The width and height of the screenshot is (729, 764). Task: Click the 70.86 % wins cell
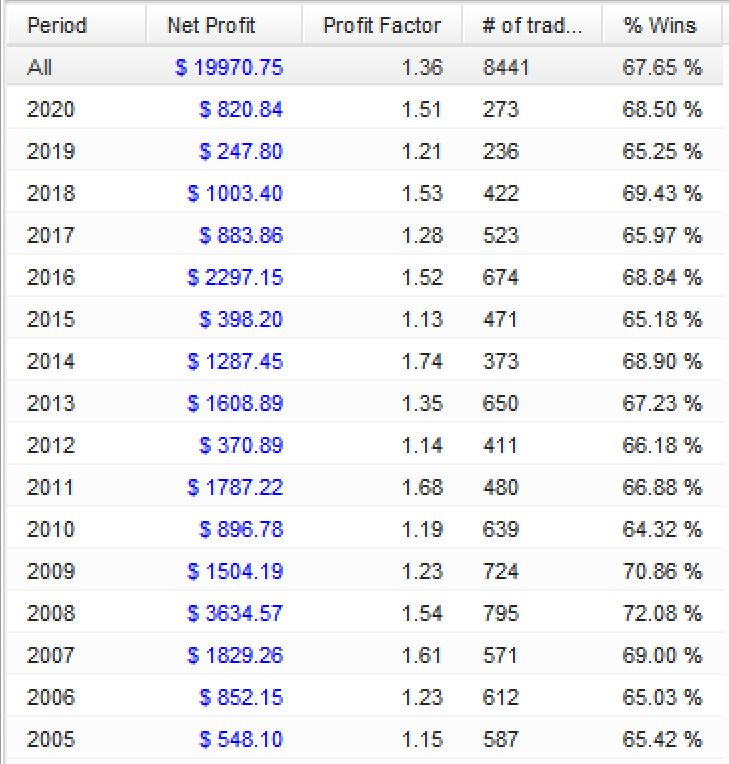(x=662, y=572)
